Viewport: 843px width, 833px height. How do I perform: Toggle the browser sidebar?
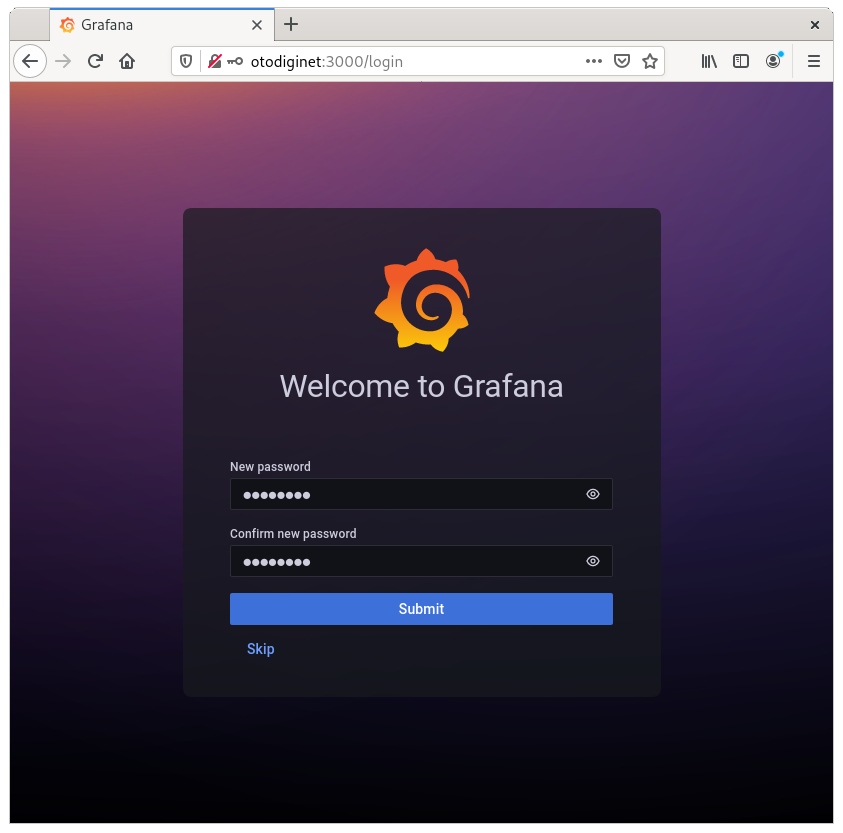point(741,61)
